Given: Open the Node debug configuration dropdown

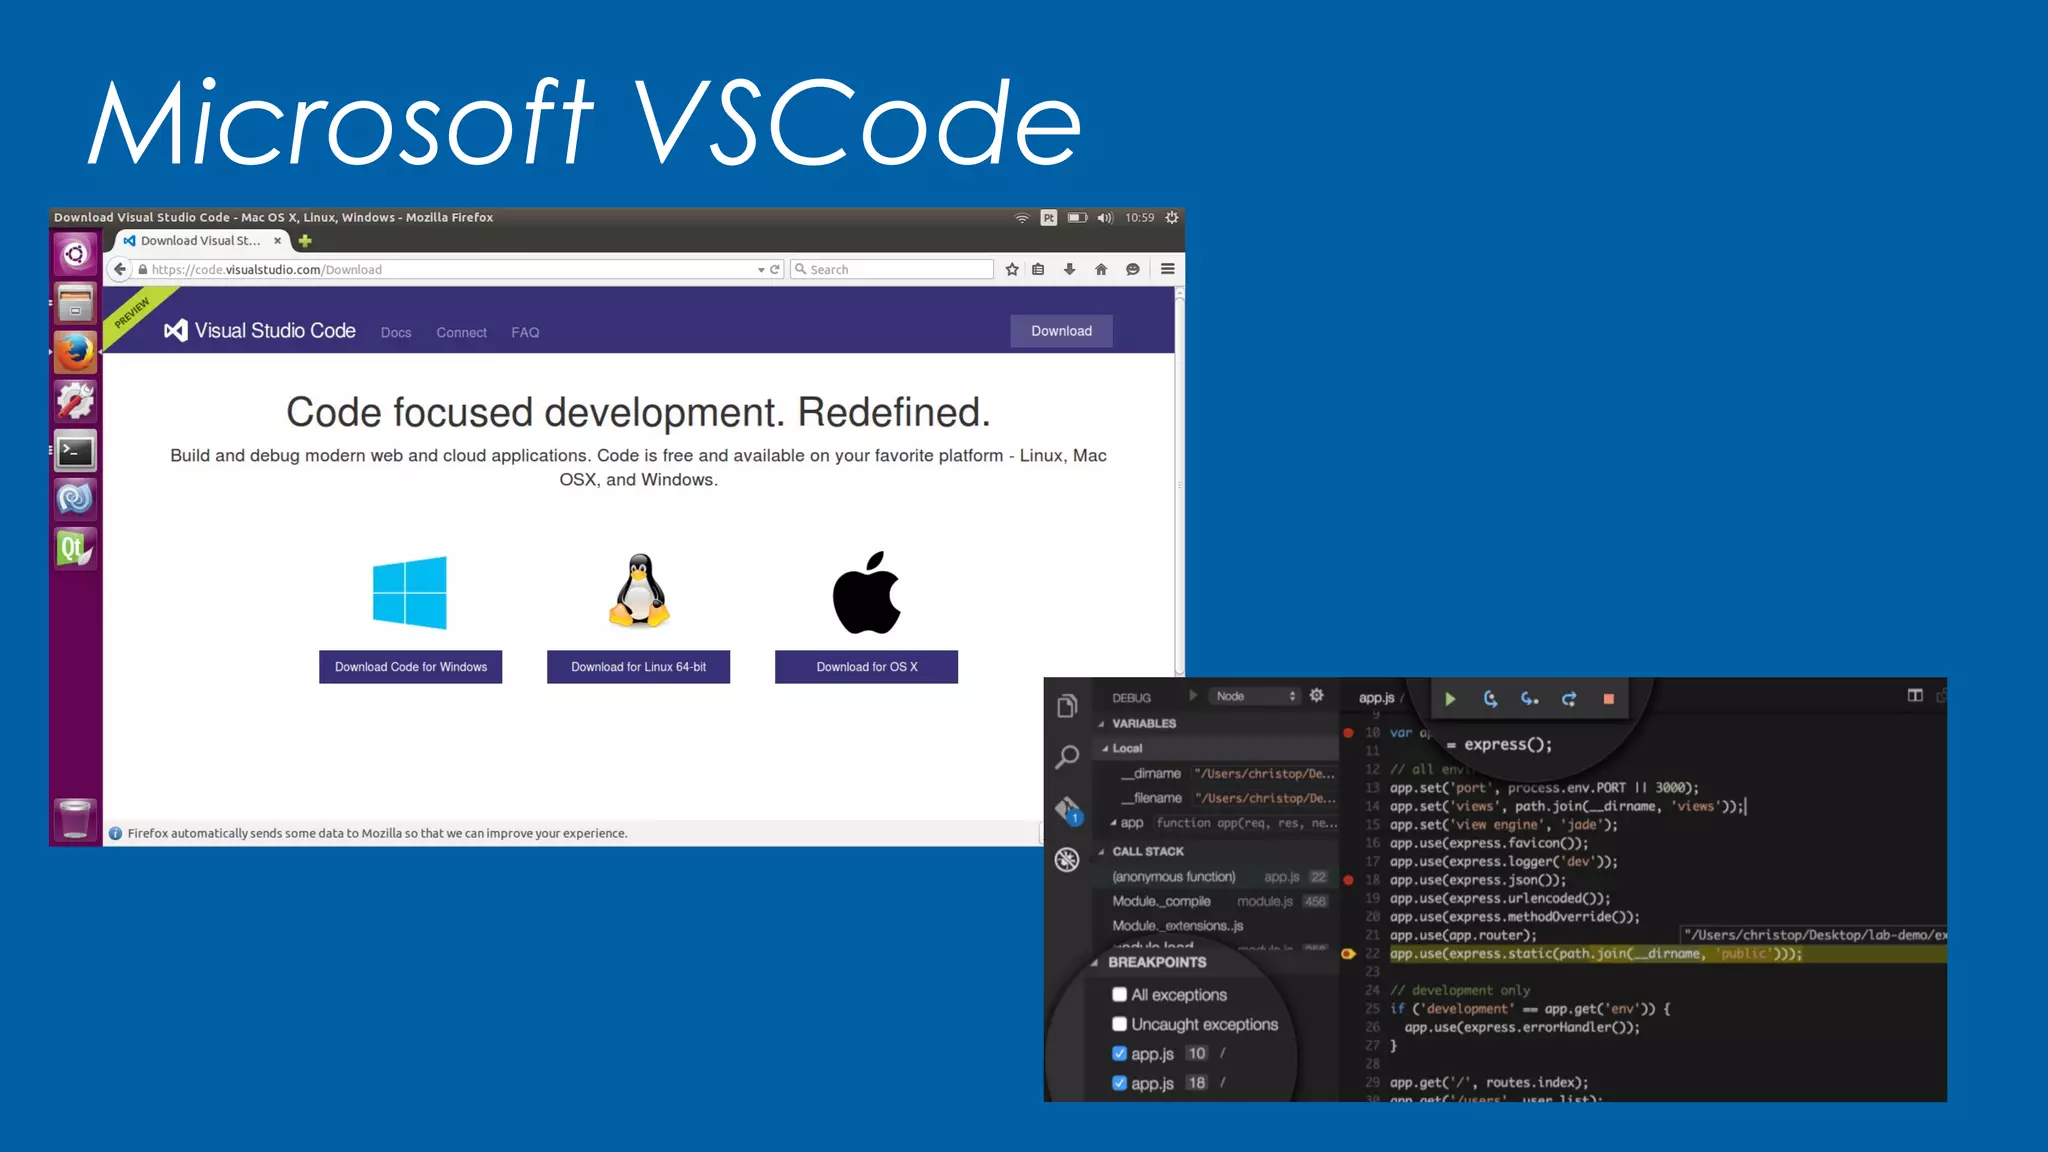Looking at the screenshot, I should (x=1255, y=696).
